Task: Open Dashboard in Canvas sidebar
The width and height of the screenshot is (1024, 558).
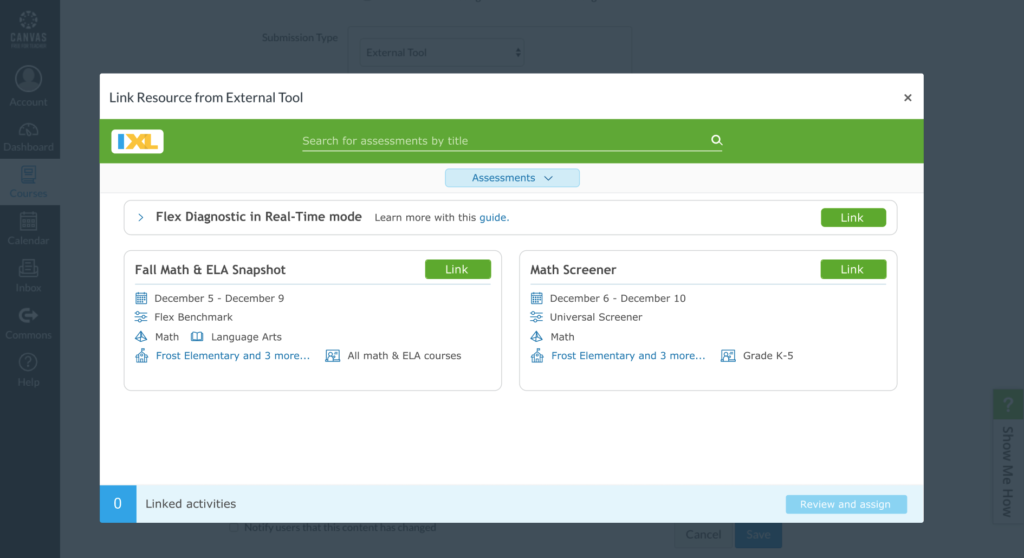Action: [x=28, y=136]
